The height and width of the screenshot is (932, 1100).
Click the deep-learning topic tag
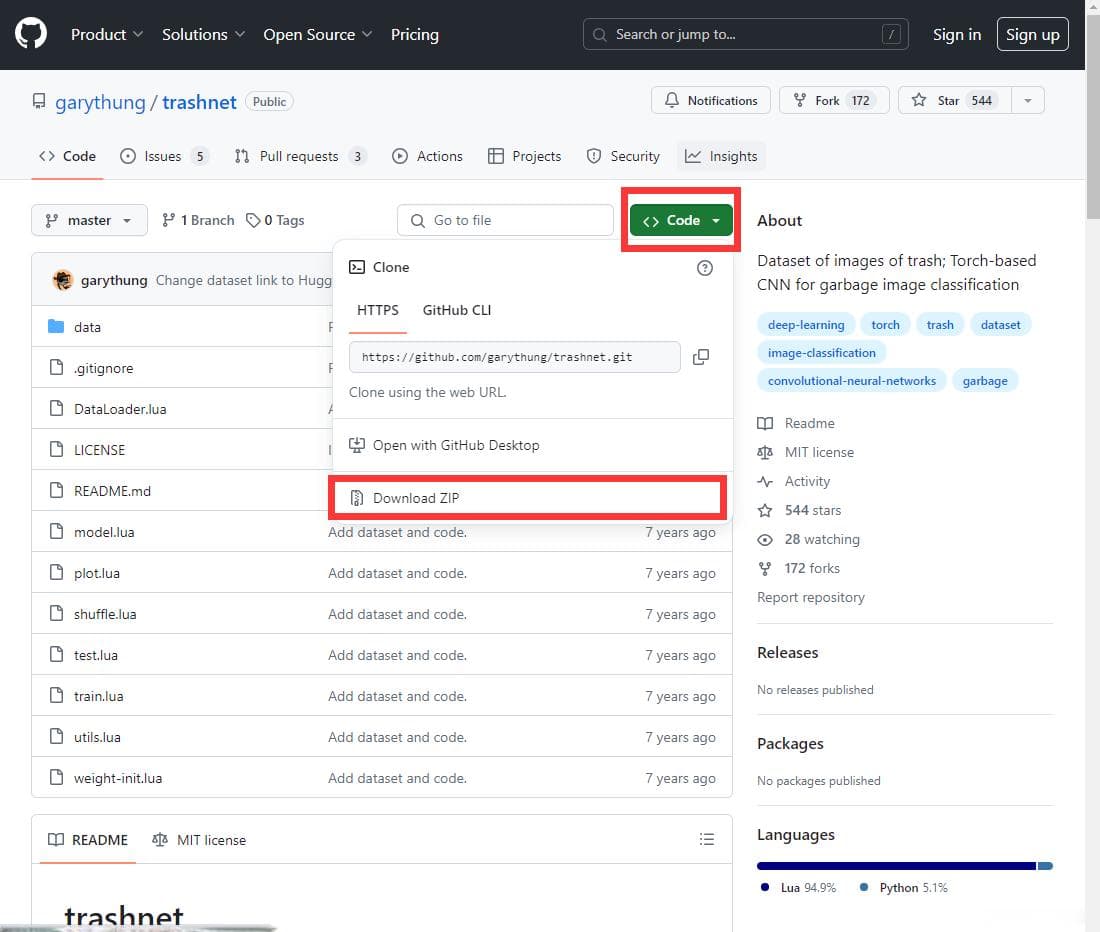pos(806,325)
